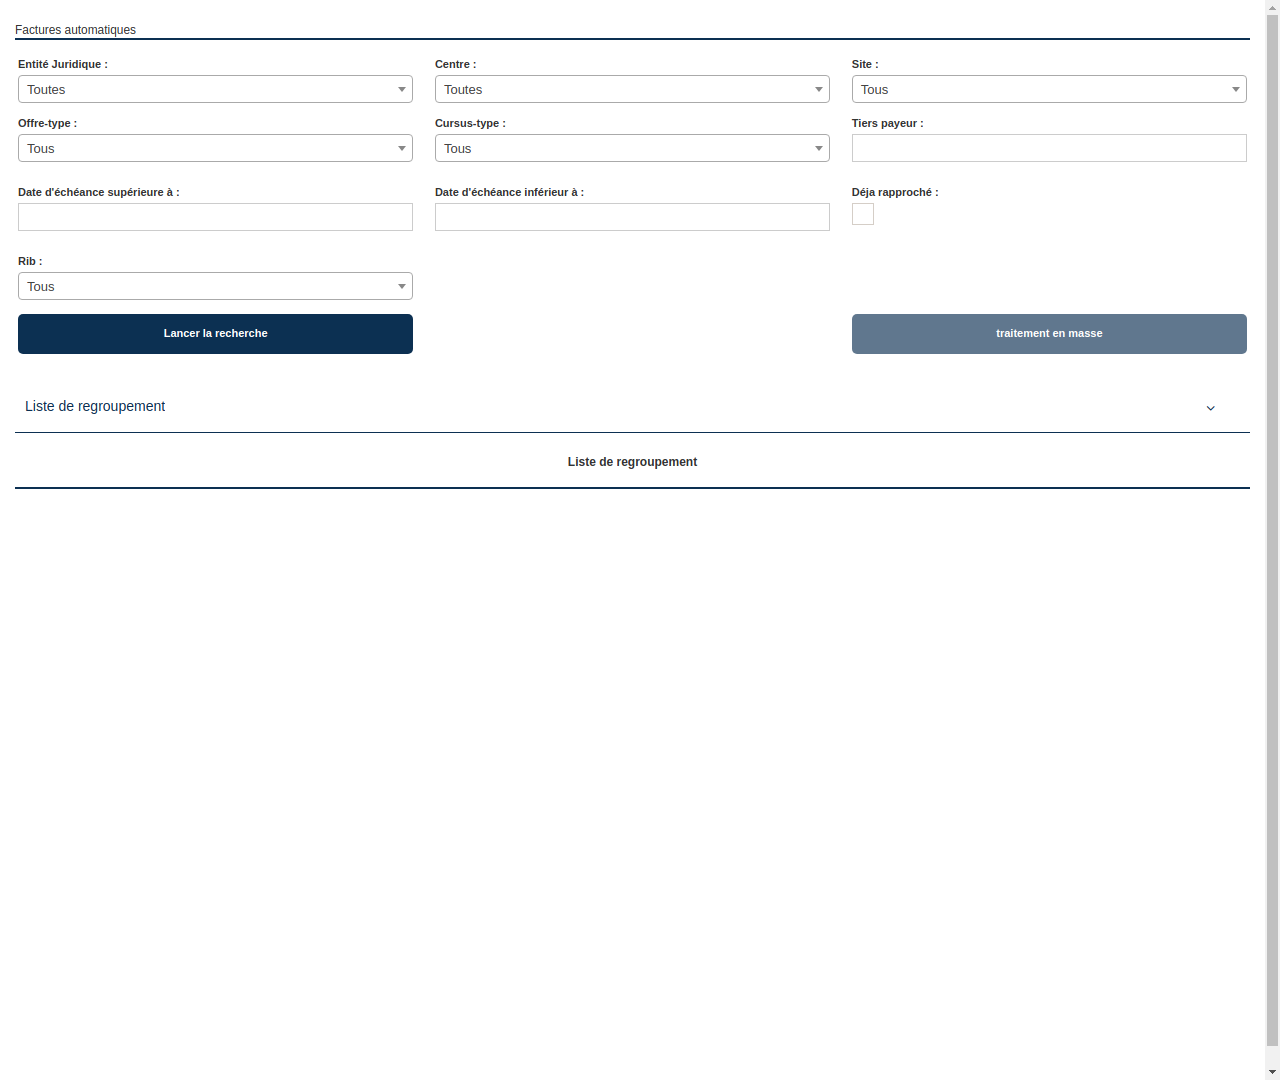Click the Cursus-type dropdown arrow icon
Image resolution: width=1280 pixels, height=1080 pixels.
pyautogui.click(x=819, y=148)
